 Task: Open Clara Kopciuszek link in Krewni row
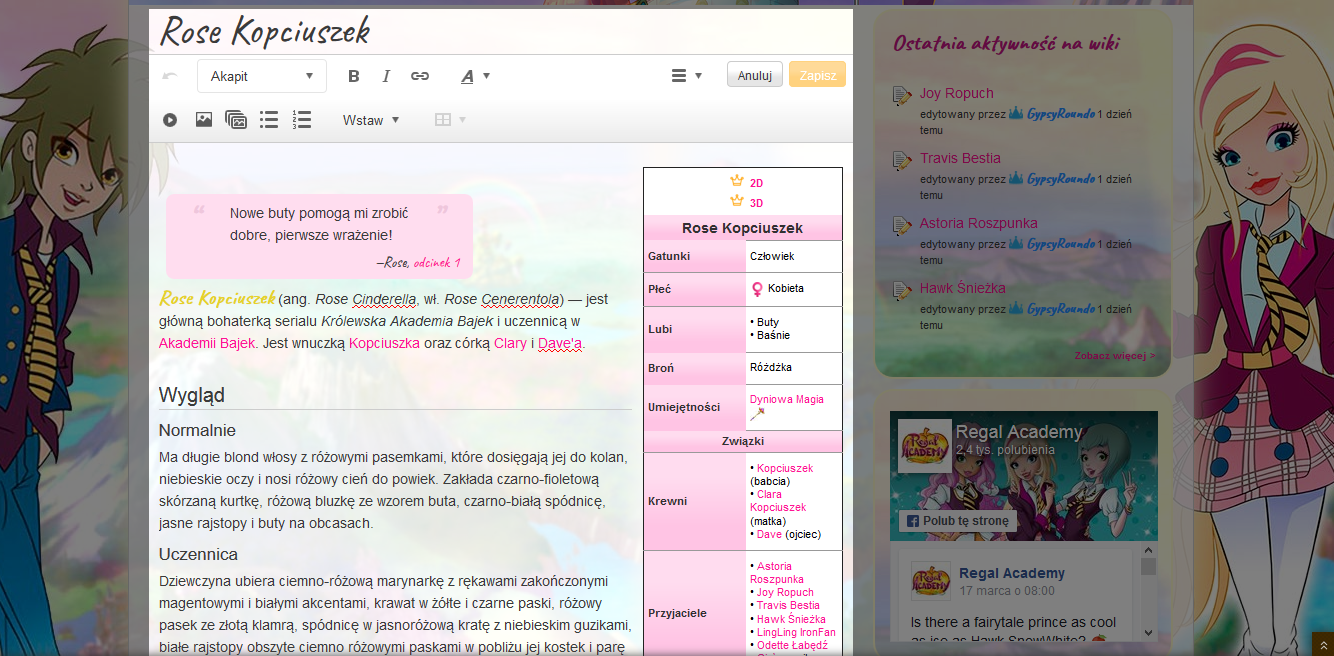pyautogui.click(x=778, y=501)
